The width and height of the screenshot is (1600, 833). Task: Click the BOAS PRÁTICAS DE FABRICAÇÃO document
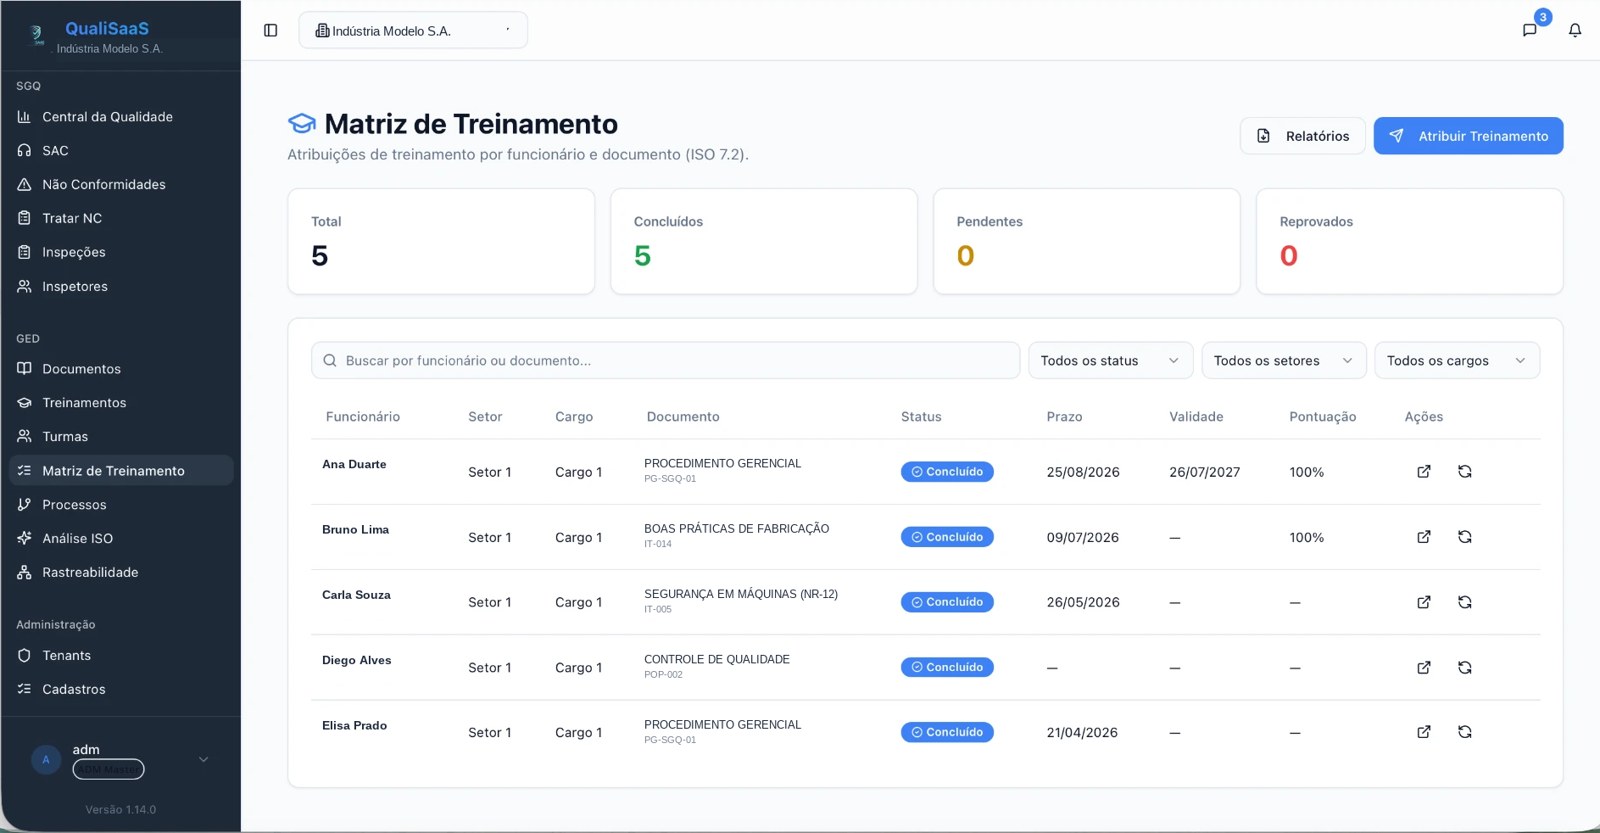(737, 529)
